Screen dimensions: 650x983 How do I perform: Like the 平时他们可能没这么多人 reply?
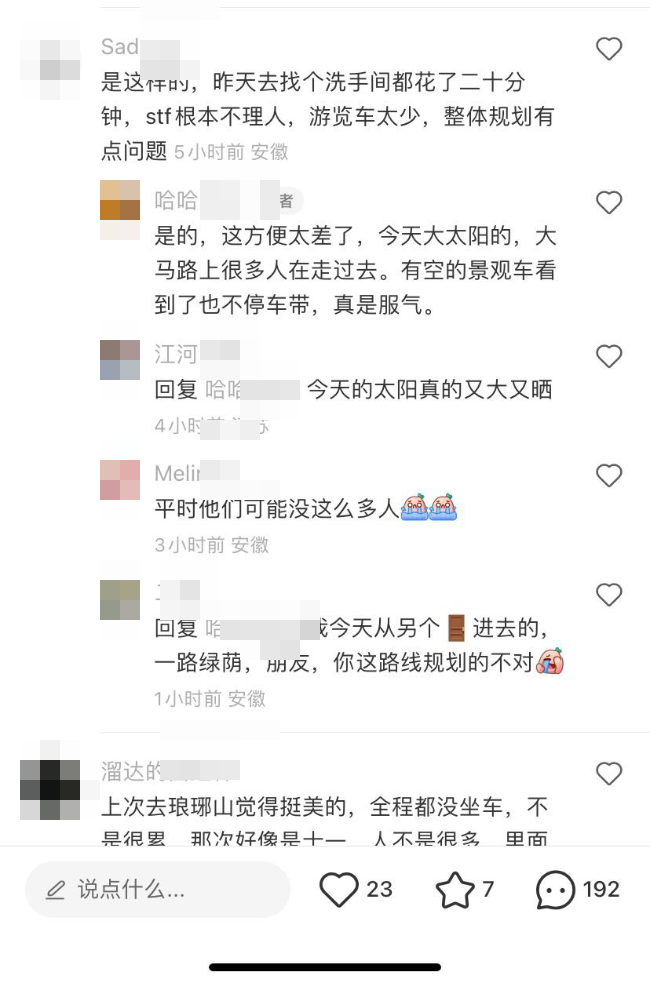pos(608,476)
